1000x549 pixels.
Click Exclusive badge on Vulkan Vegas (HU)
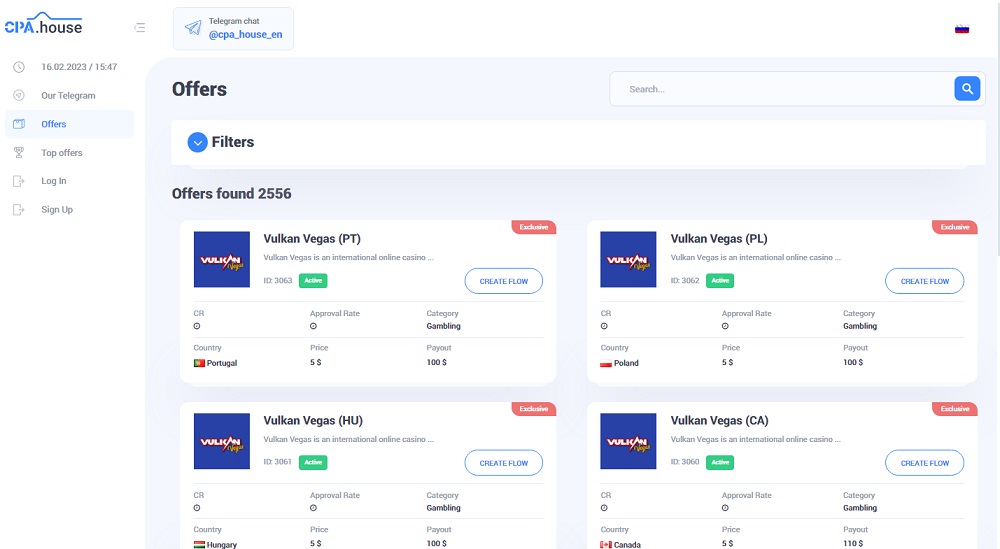[534, 409]
